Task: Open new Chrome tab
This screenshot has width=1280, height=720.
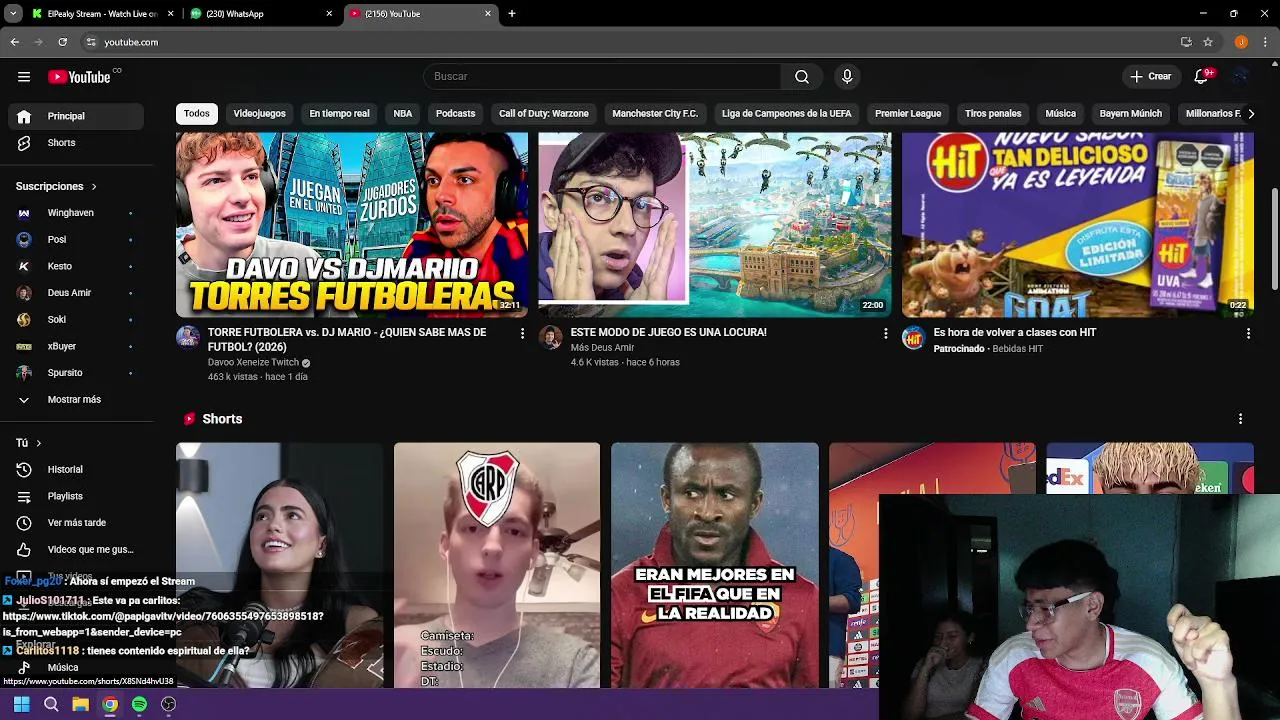Action: 512,14
